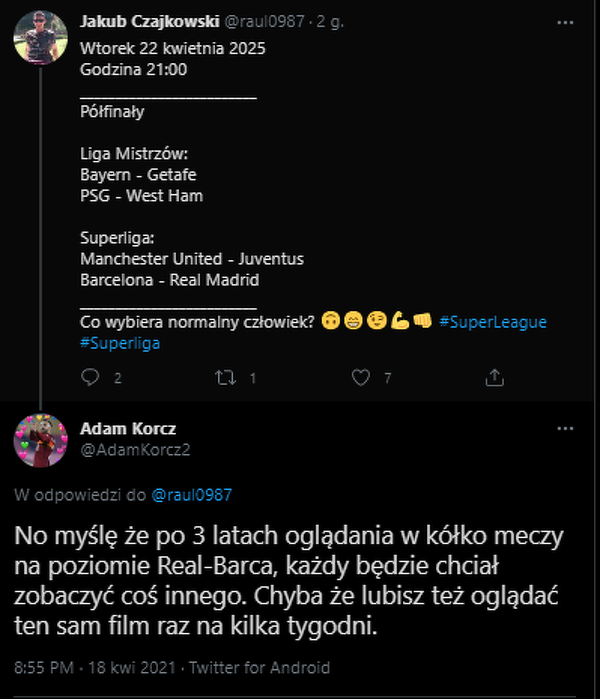Viewport: 600px width, 699px height.
Task: Click the retweet count number 1
Action: click(253, 379)
